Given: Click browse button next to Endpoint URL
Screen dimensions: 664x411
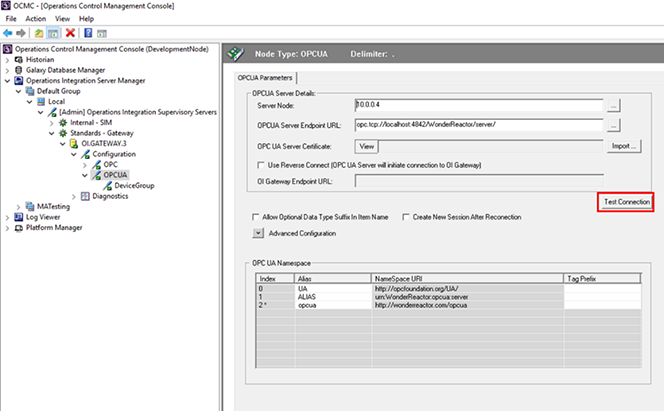Looking at the screenshot, I should click(x=613, y=125).
